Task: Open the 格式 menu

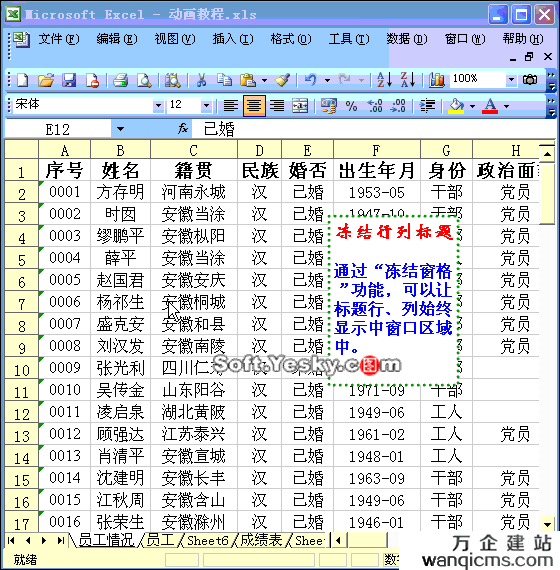Action: [291, 38]
